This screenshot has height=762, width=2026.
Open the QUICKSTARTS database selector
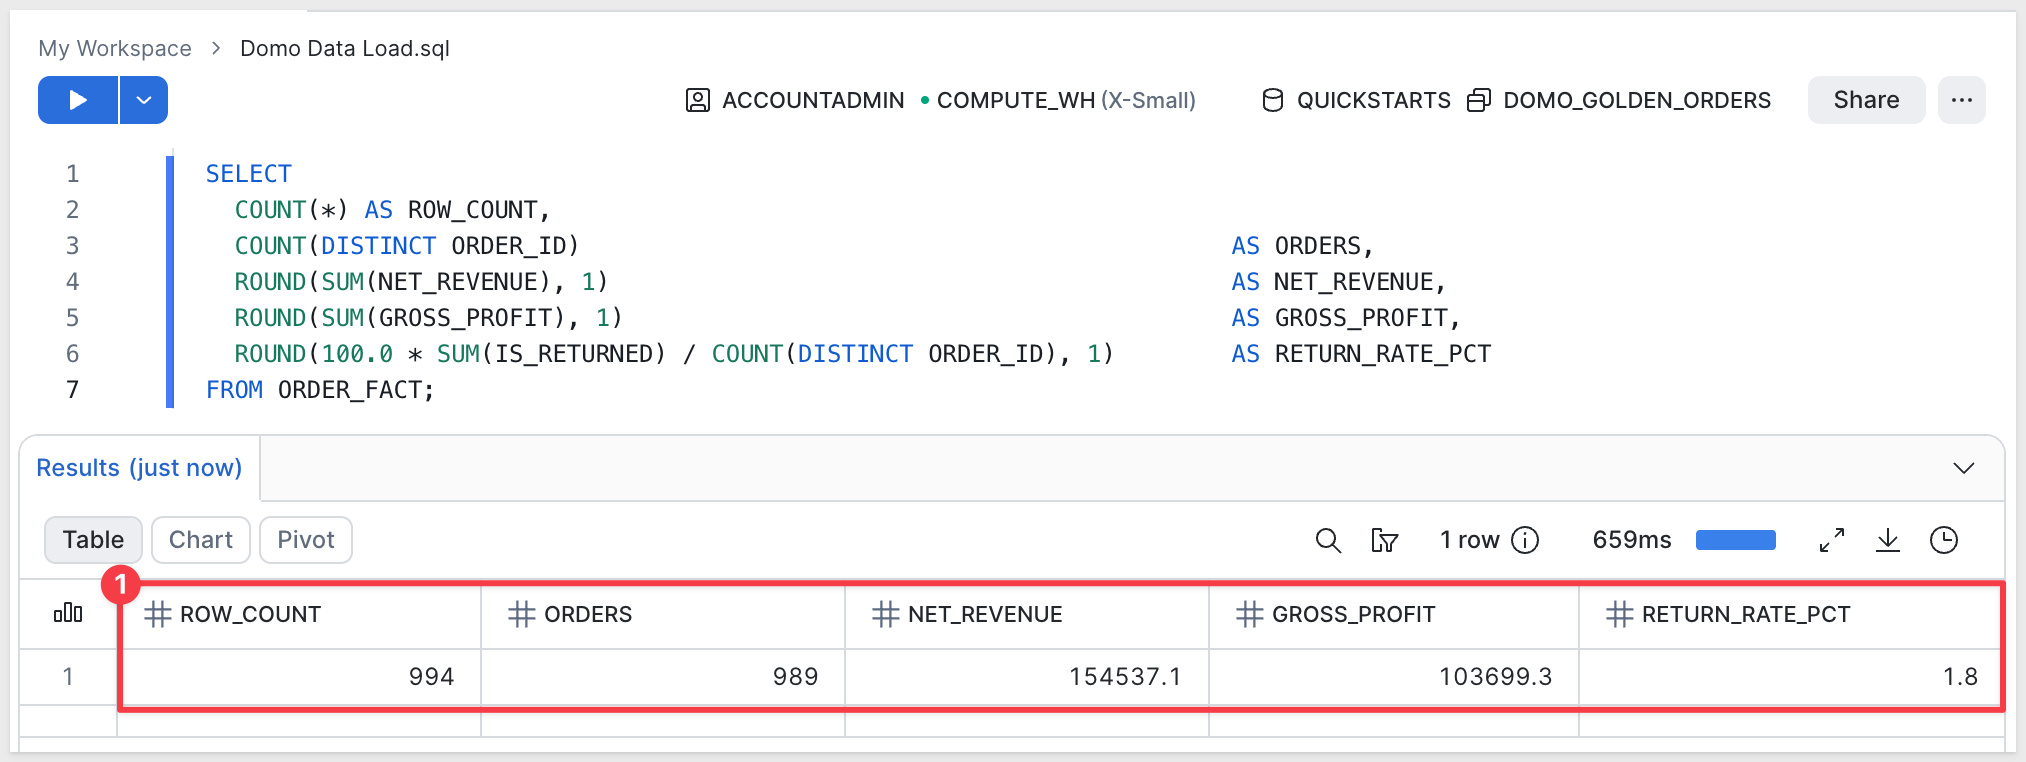click(x=1373, y=100)
